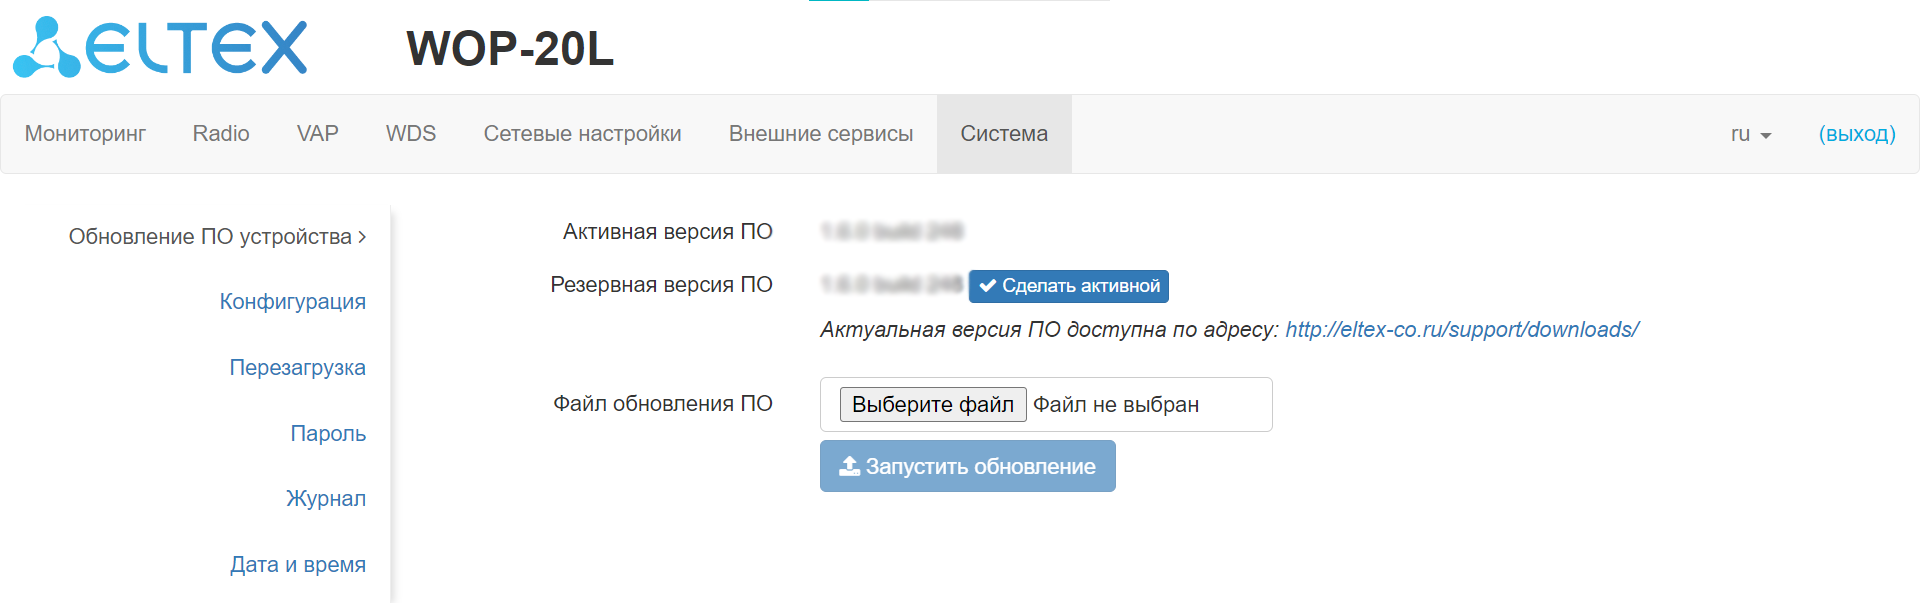The image size is (1920, 603).
Task: Open Внешние сервисы tab
Action: [820, 134]
